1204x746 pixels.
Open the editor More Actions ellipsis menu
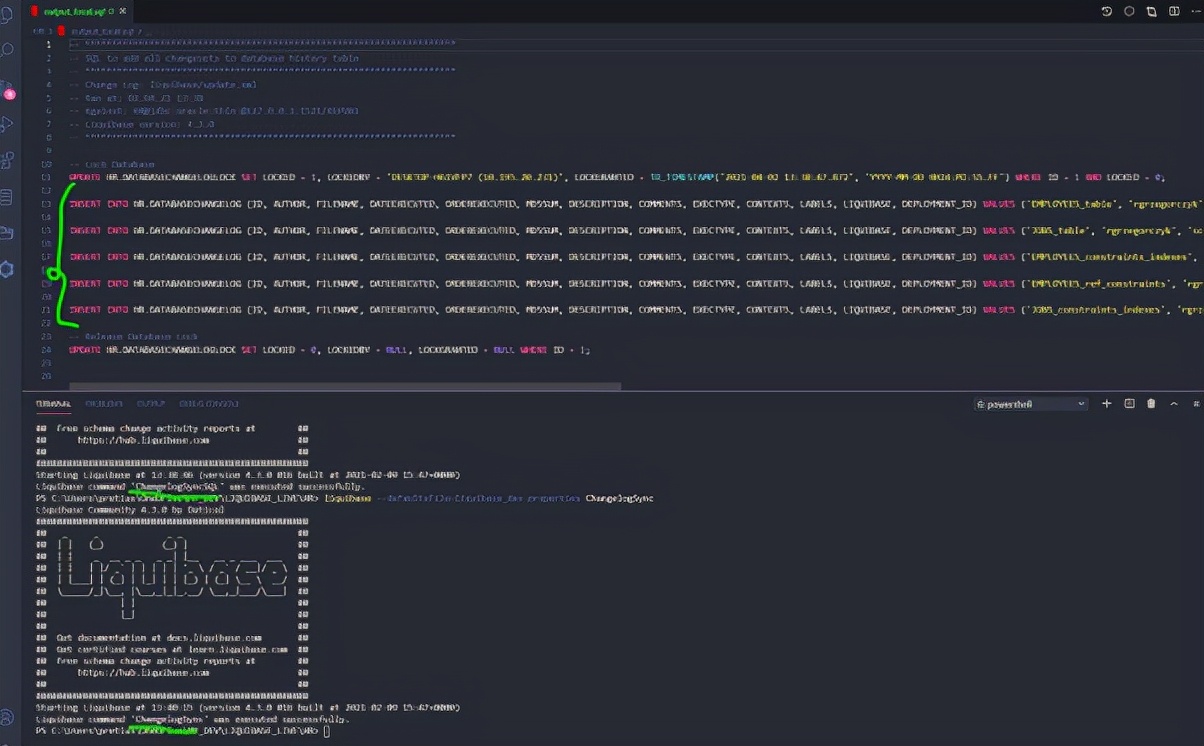pos(1195,12)
